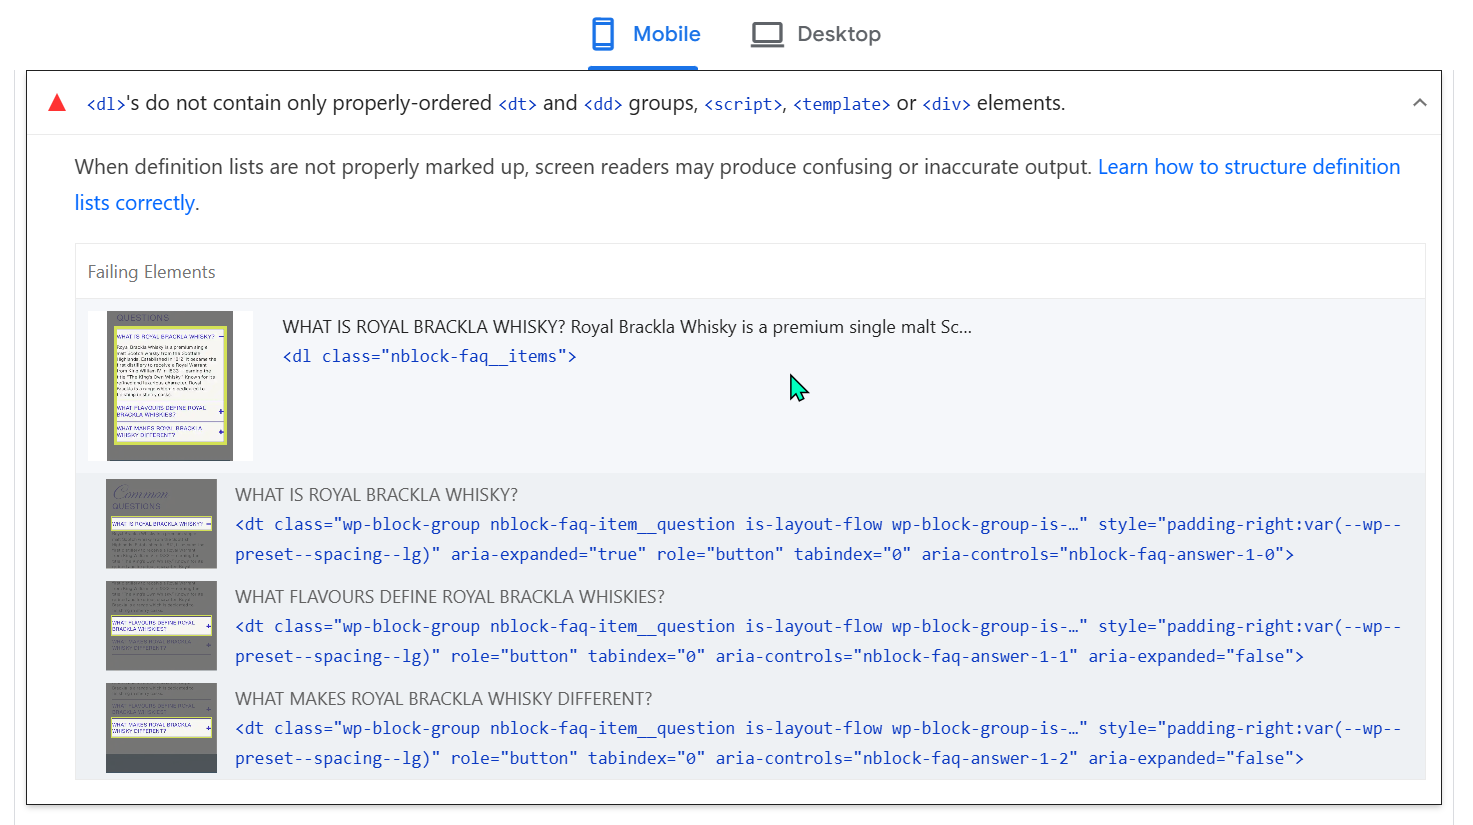Viewport: 1473px width, 825px height.
Task: Click the red warning triangle icon
Action: (x=57, y=103)
